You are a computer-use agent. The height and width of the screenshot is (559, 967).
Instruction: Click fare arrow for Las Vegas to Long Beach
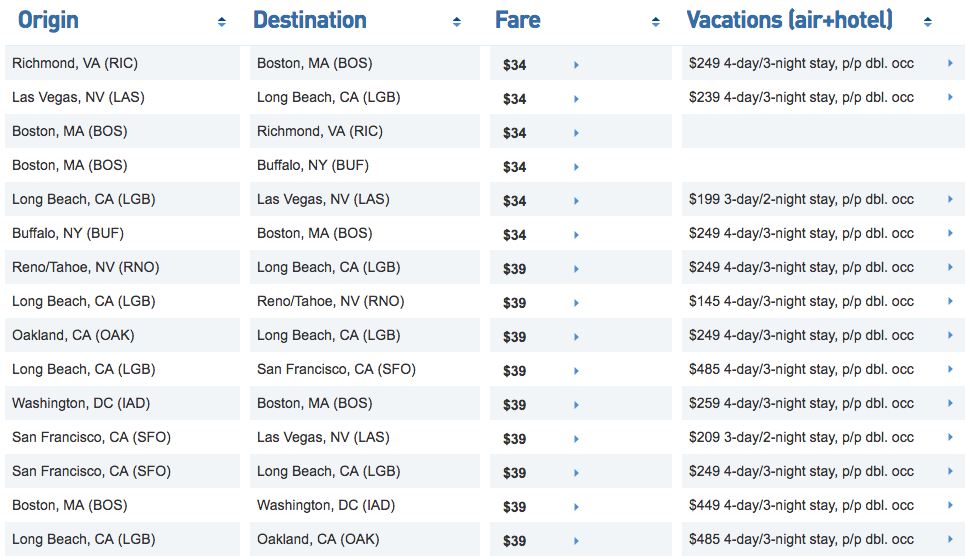point(577,99)
